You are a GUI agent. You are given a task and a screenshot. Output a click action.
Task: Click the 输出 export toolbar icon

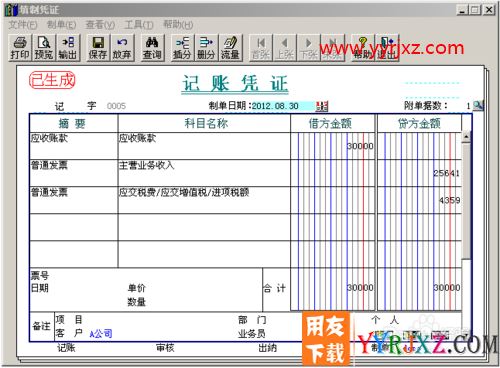pos(68,48)
